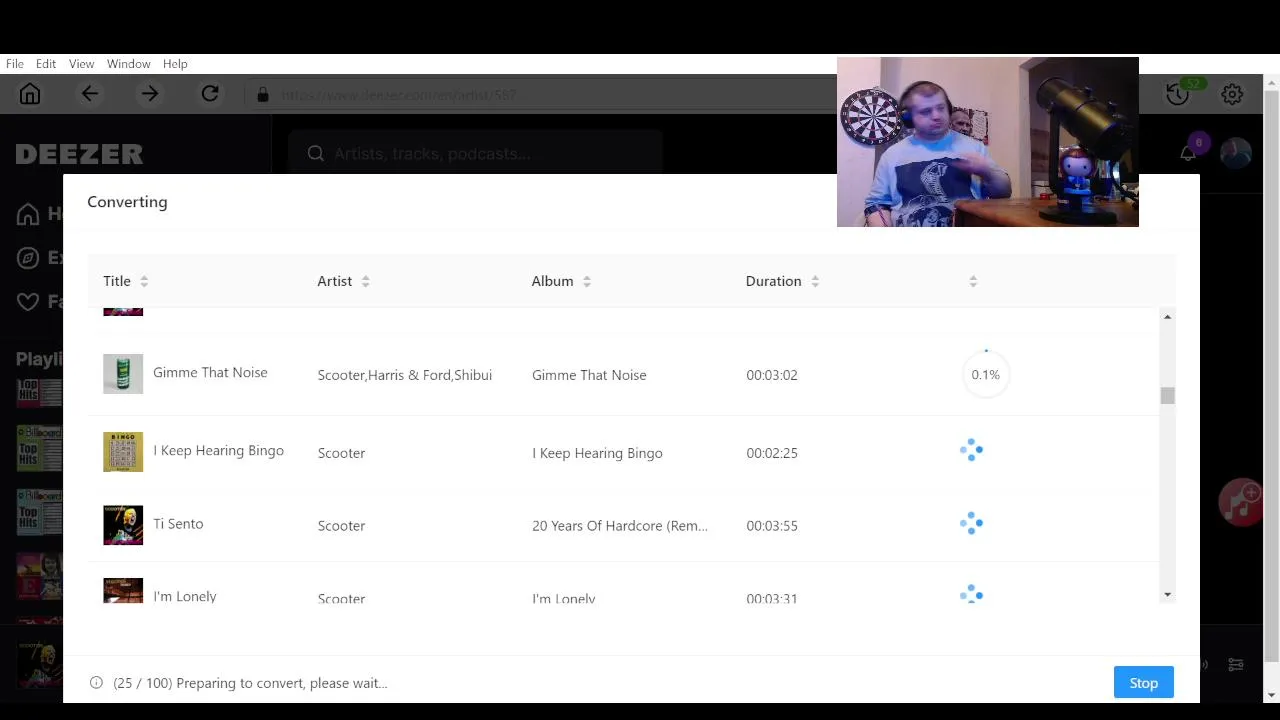1280x720 pixels.
Task: Click the duration value 00:03:02
Action: pyautogui.click(x=772, y=375)
